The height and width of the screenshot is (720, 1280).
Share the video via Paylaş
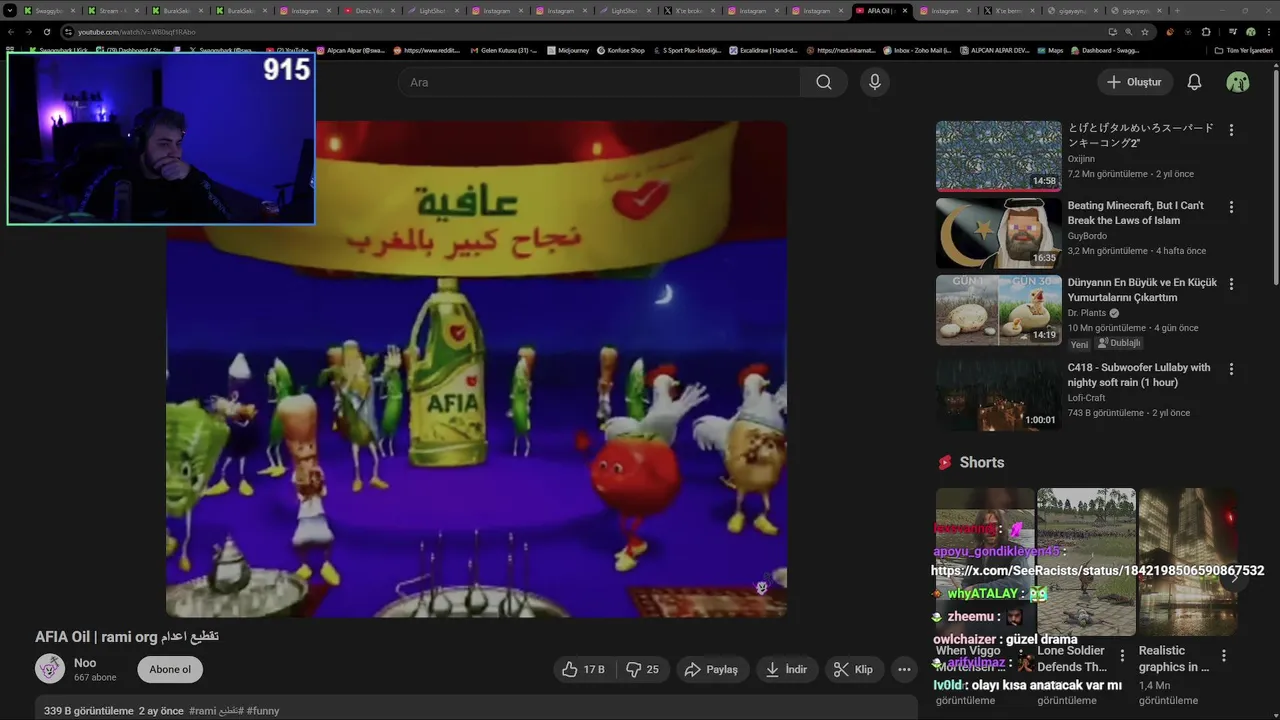pos(711,669)
